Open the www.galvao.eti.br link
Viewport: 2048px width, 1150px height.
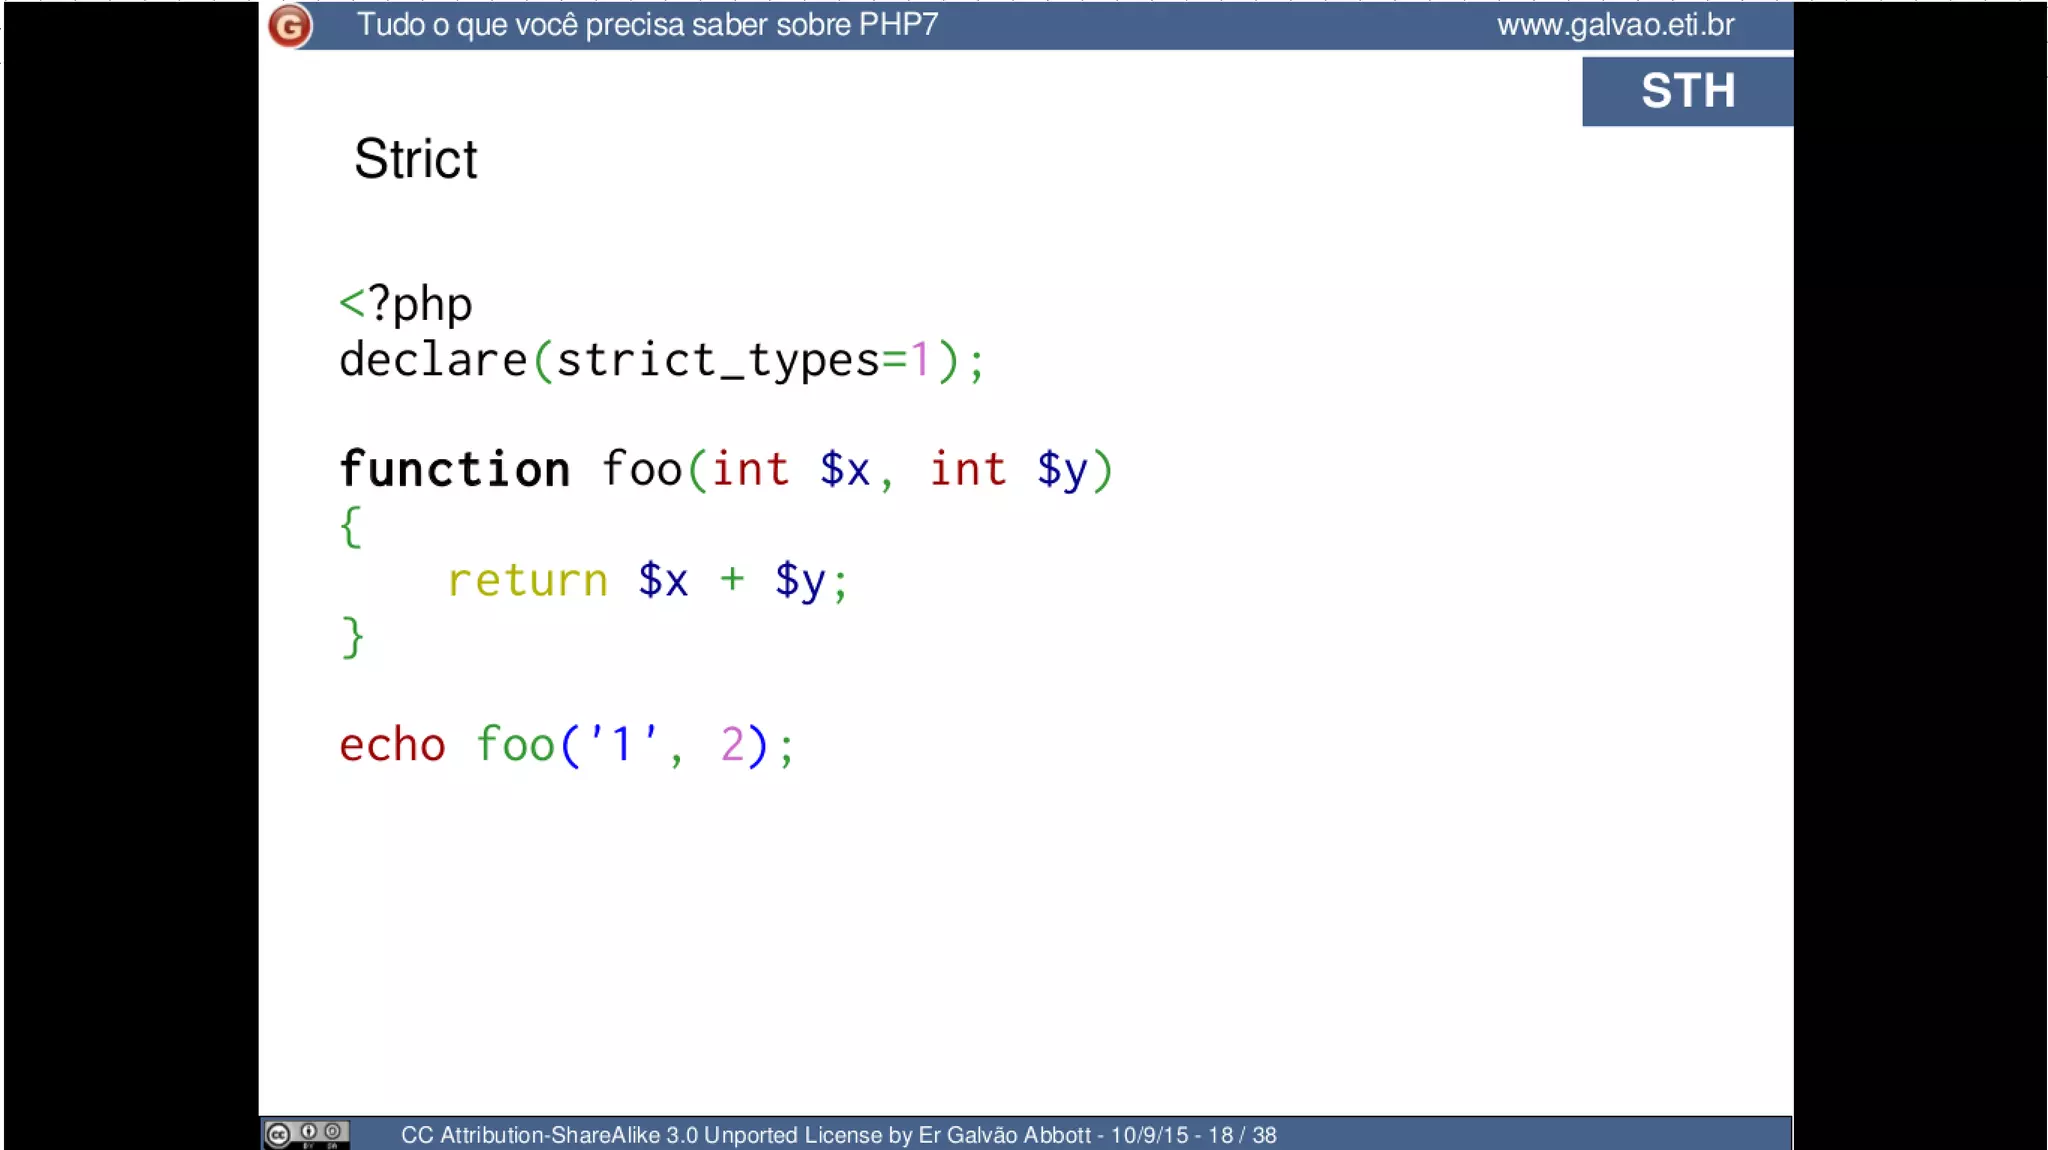1614,25
